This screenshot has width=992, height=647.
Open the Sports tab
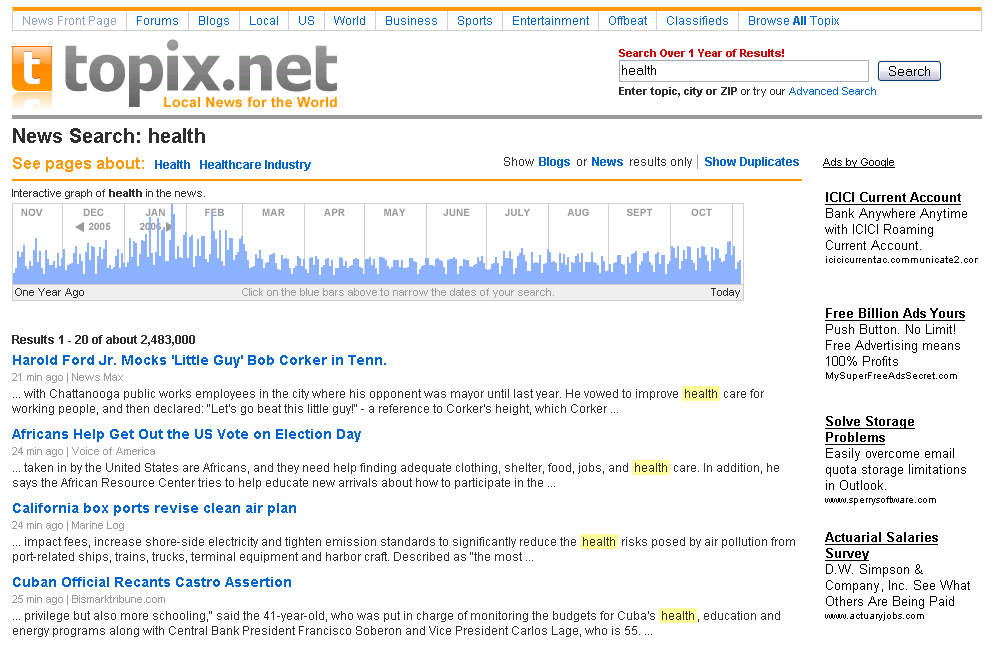pyautogui.click(x=474, y=21)
